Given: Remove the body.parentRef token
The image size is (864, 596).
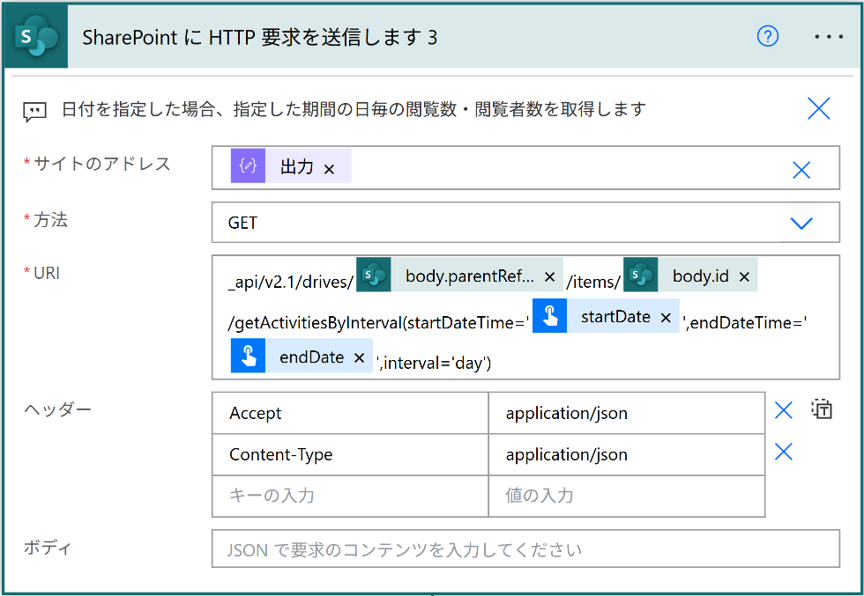Looking at the screenshot, I should point(549,276).
